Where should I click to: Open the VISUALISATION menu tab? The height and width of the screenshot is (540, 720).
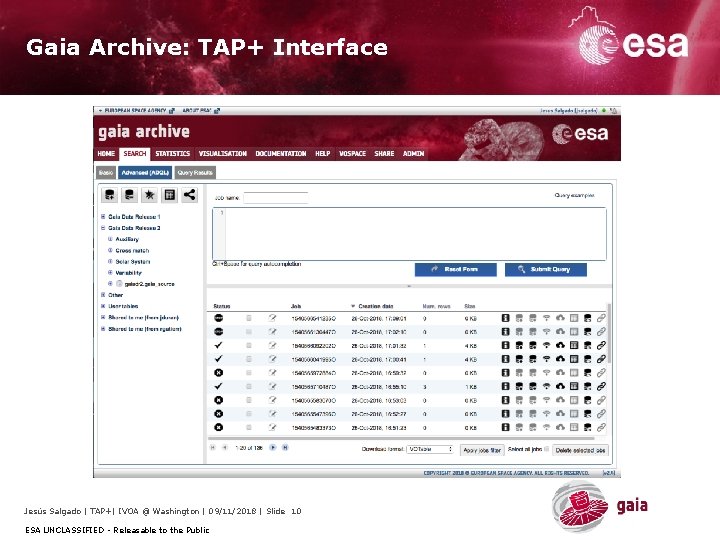click(x=223, y=153)
